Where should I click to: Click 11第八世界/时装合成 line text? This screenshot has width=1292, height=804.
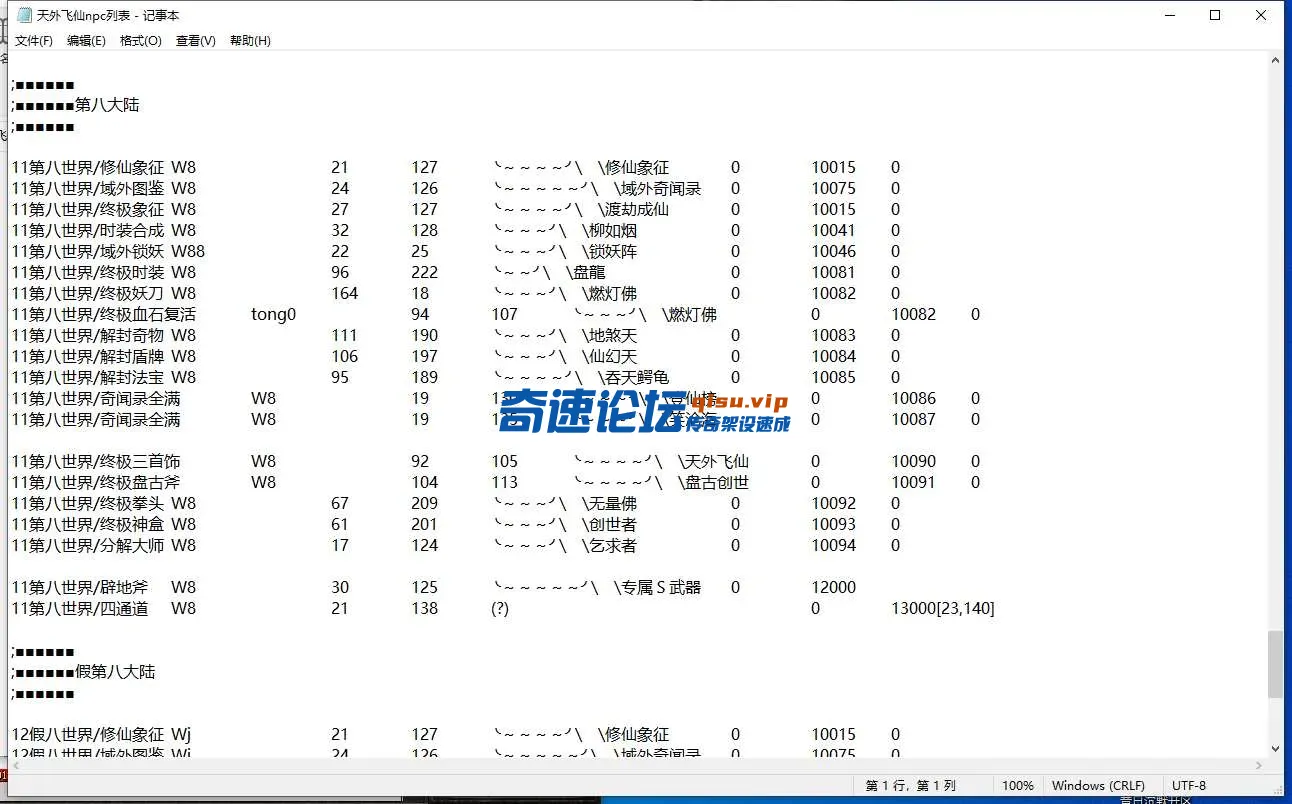tap(88, 231)
